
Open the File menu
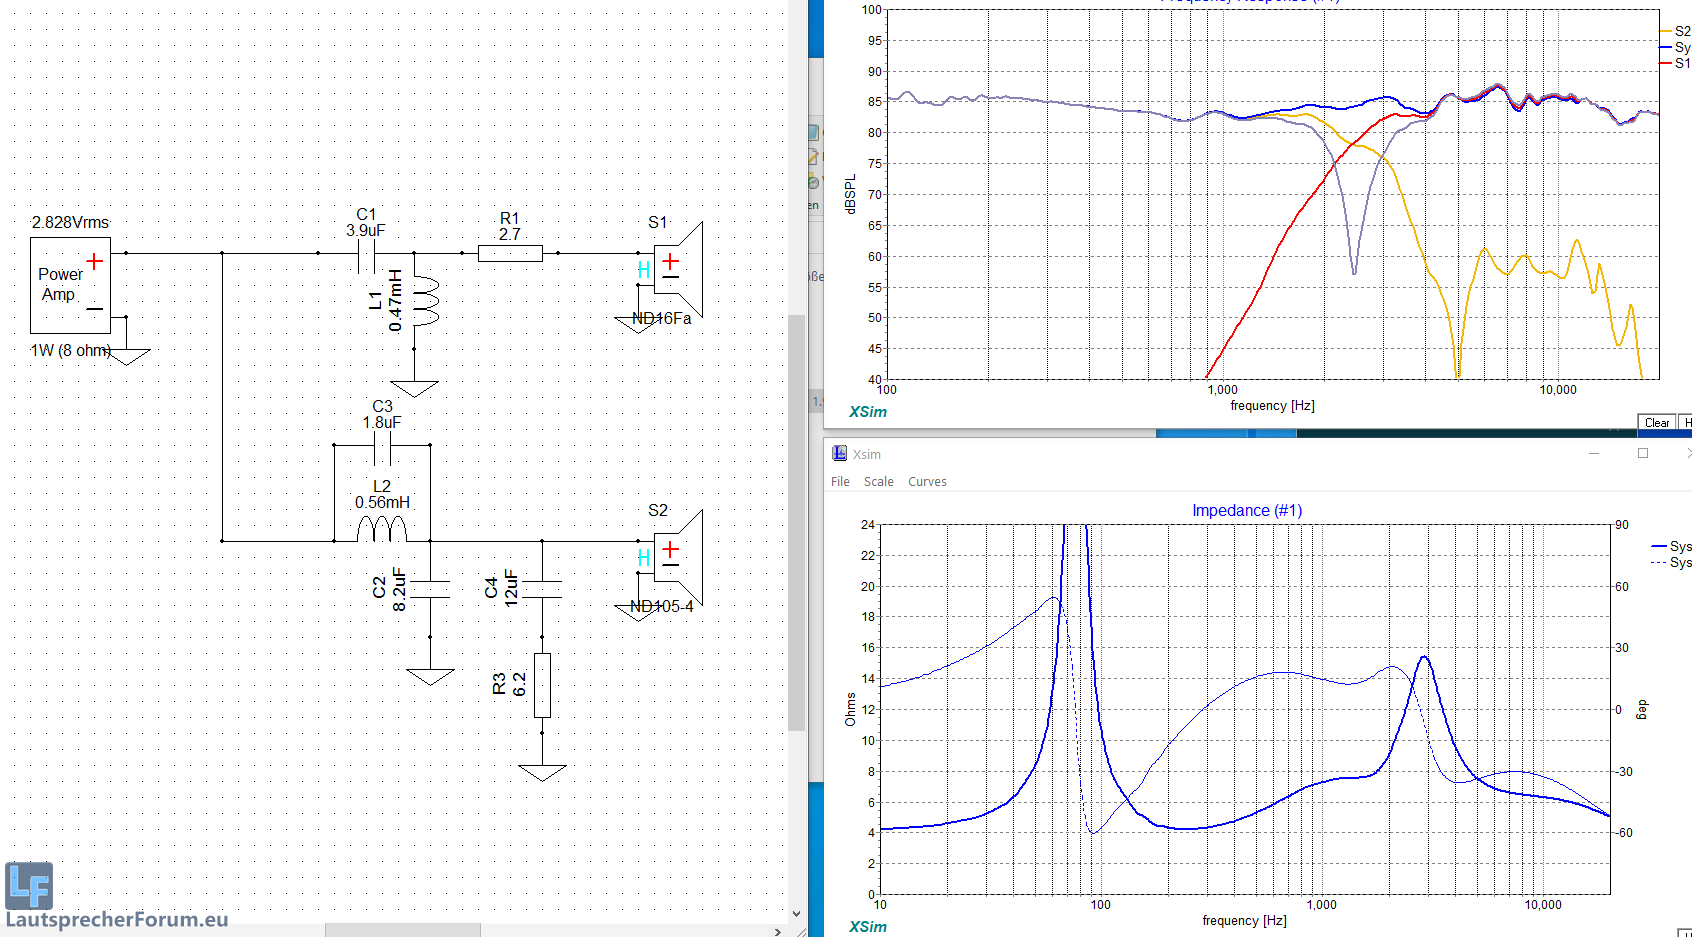tap(840, 482)
